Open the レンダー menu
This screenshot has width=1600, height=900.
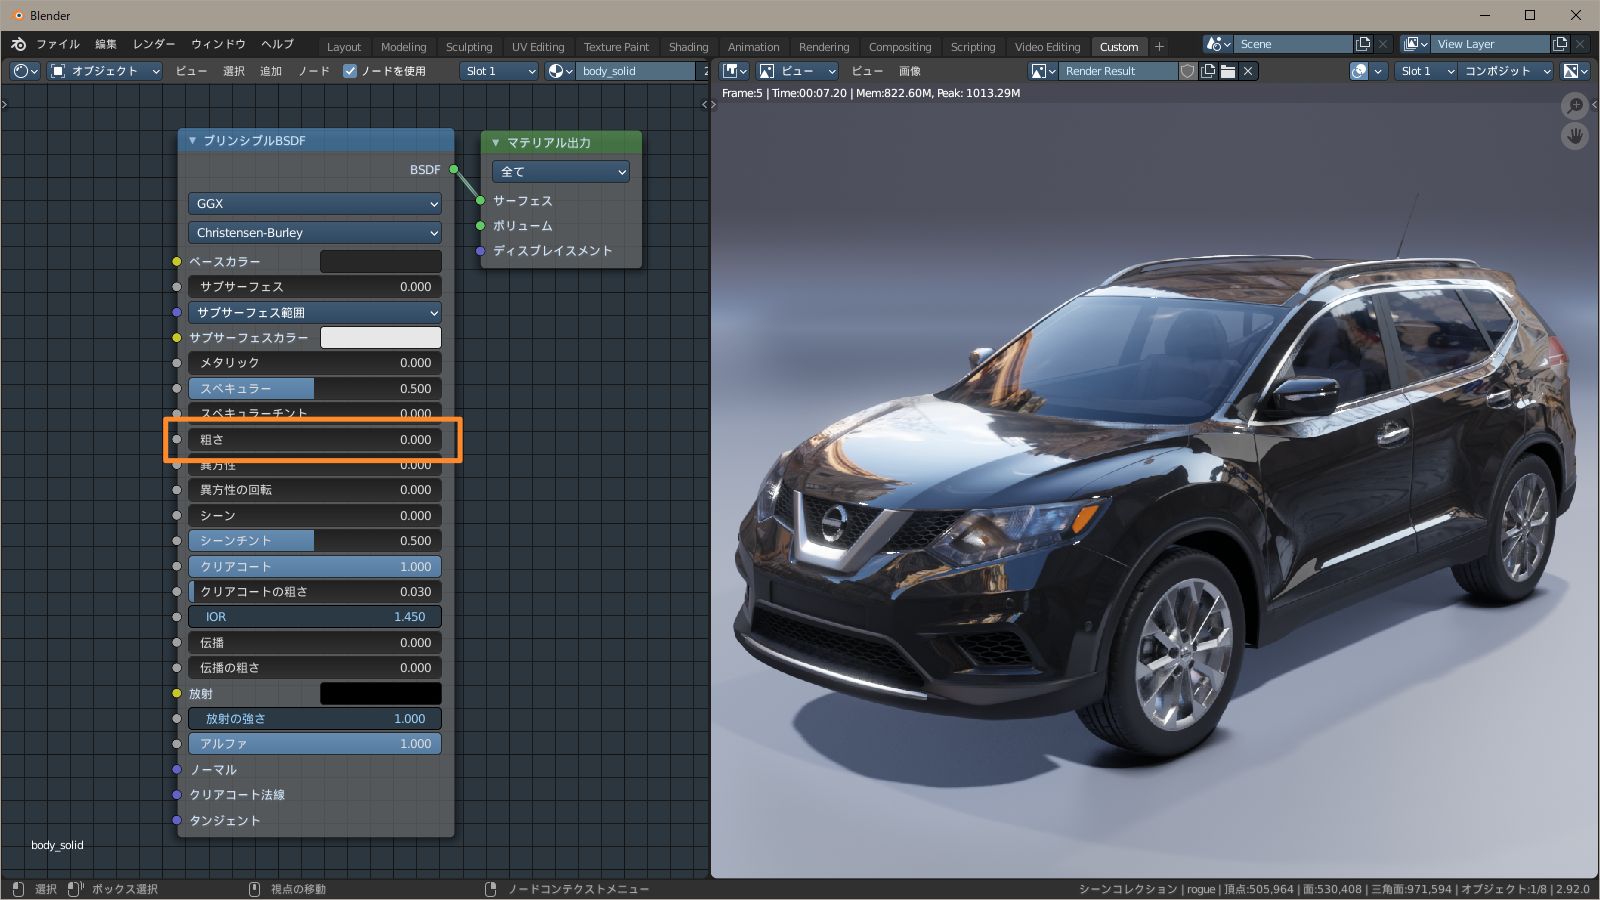[x=154, y=45]
